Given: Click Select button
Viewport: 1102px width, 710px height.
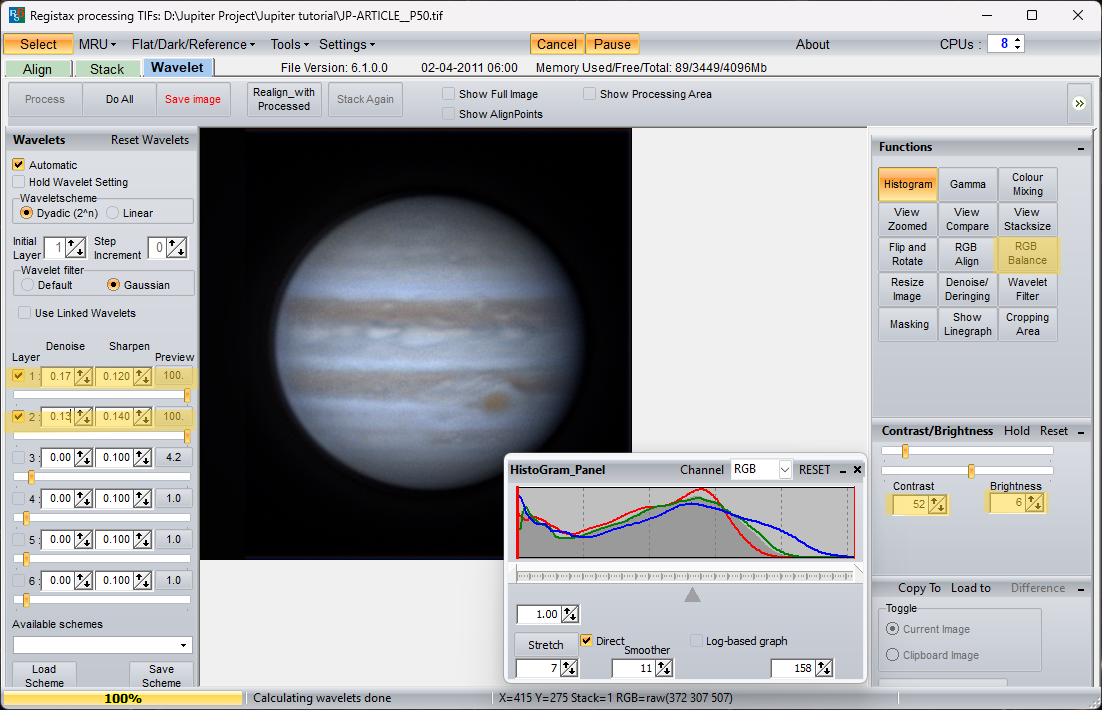Looking at the screenshot, I should tap(38, 44).
